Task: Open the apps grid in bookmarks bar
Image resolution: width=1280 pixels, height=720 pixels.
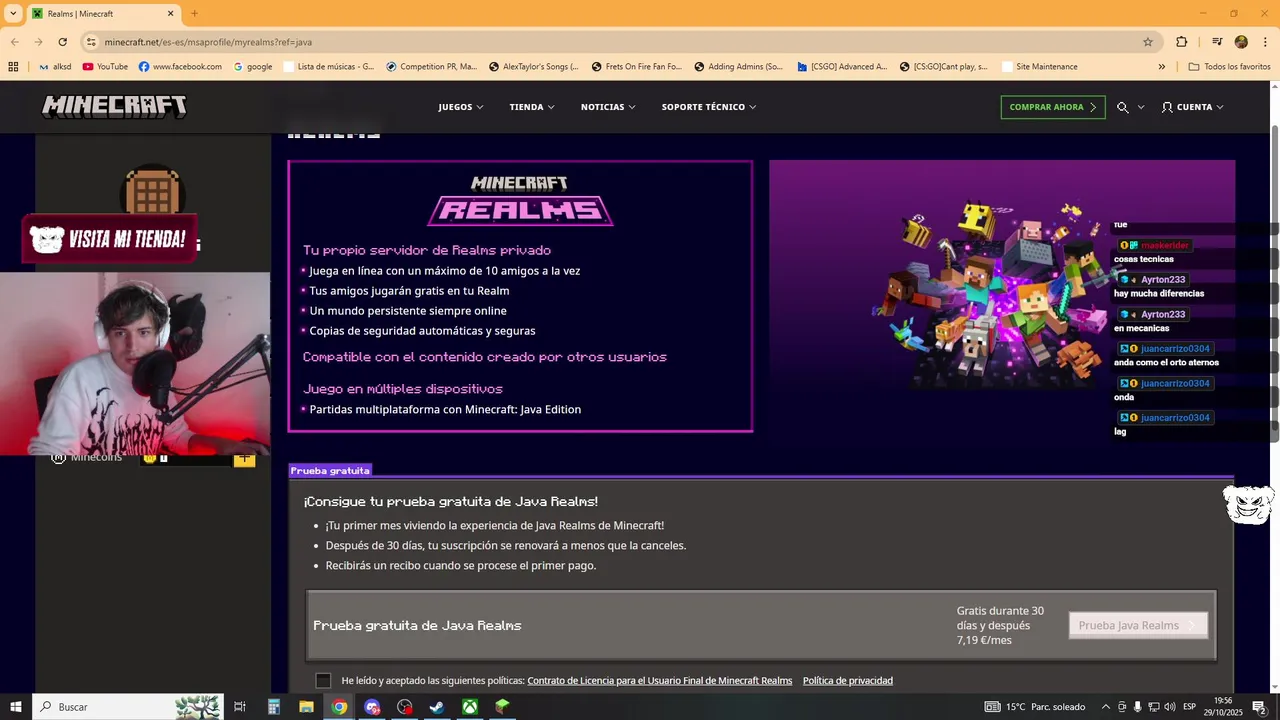Action: (x=13, y=67)
